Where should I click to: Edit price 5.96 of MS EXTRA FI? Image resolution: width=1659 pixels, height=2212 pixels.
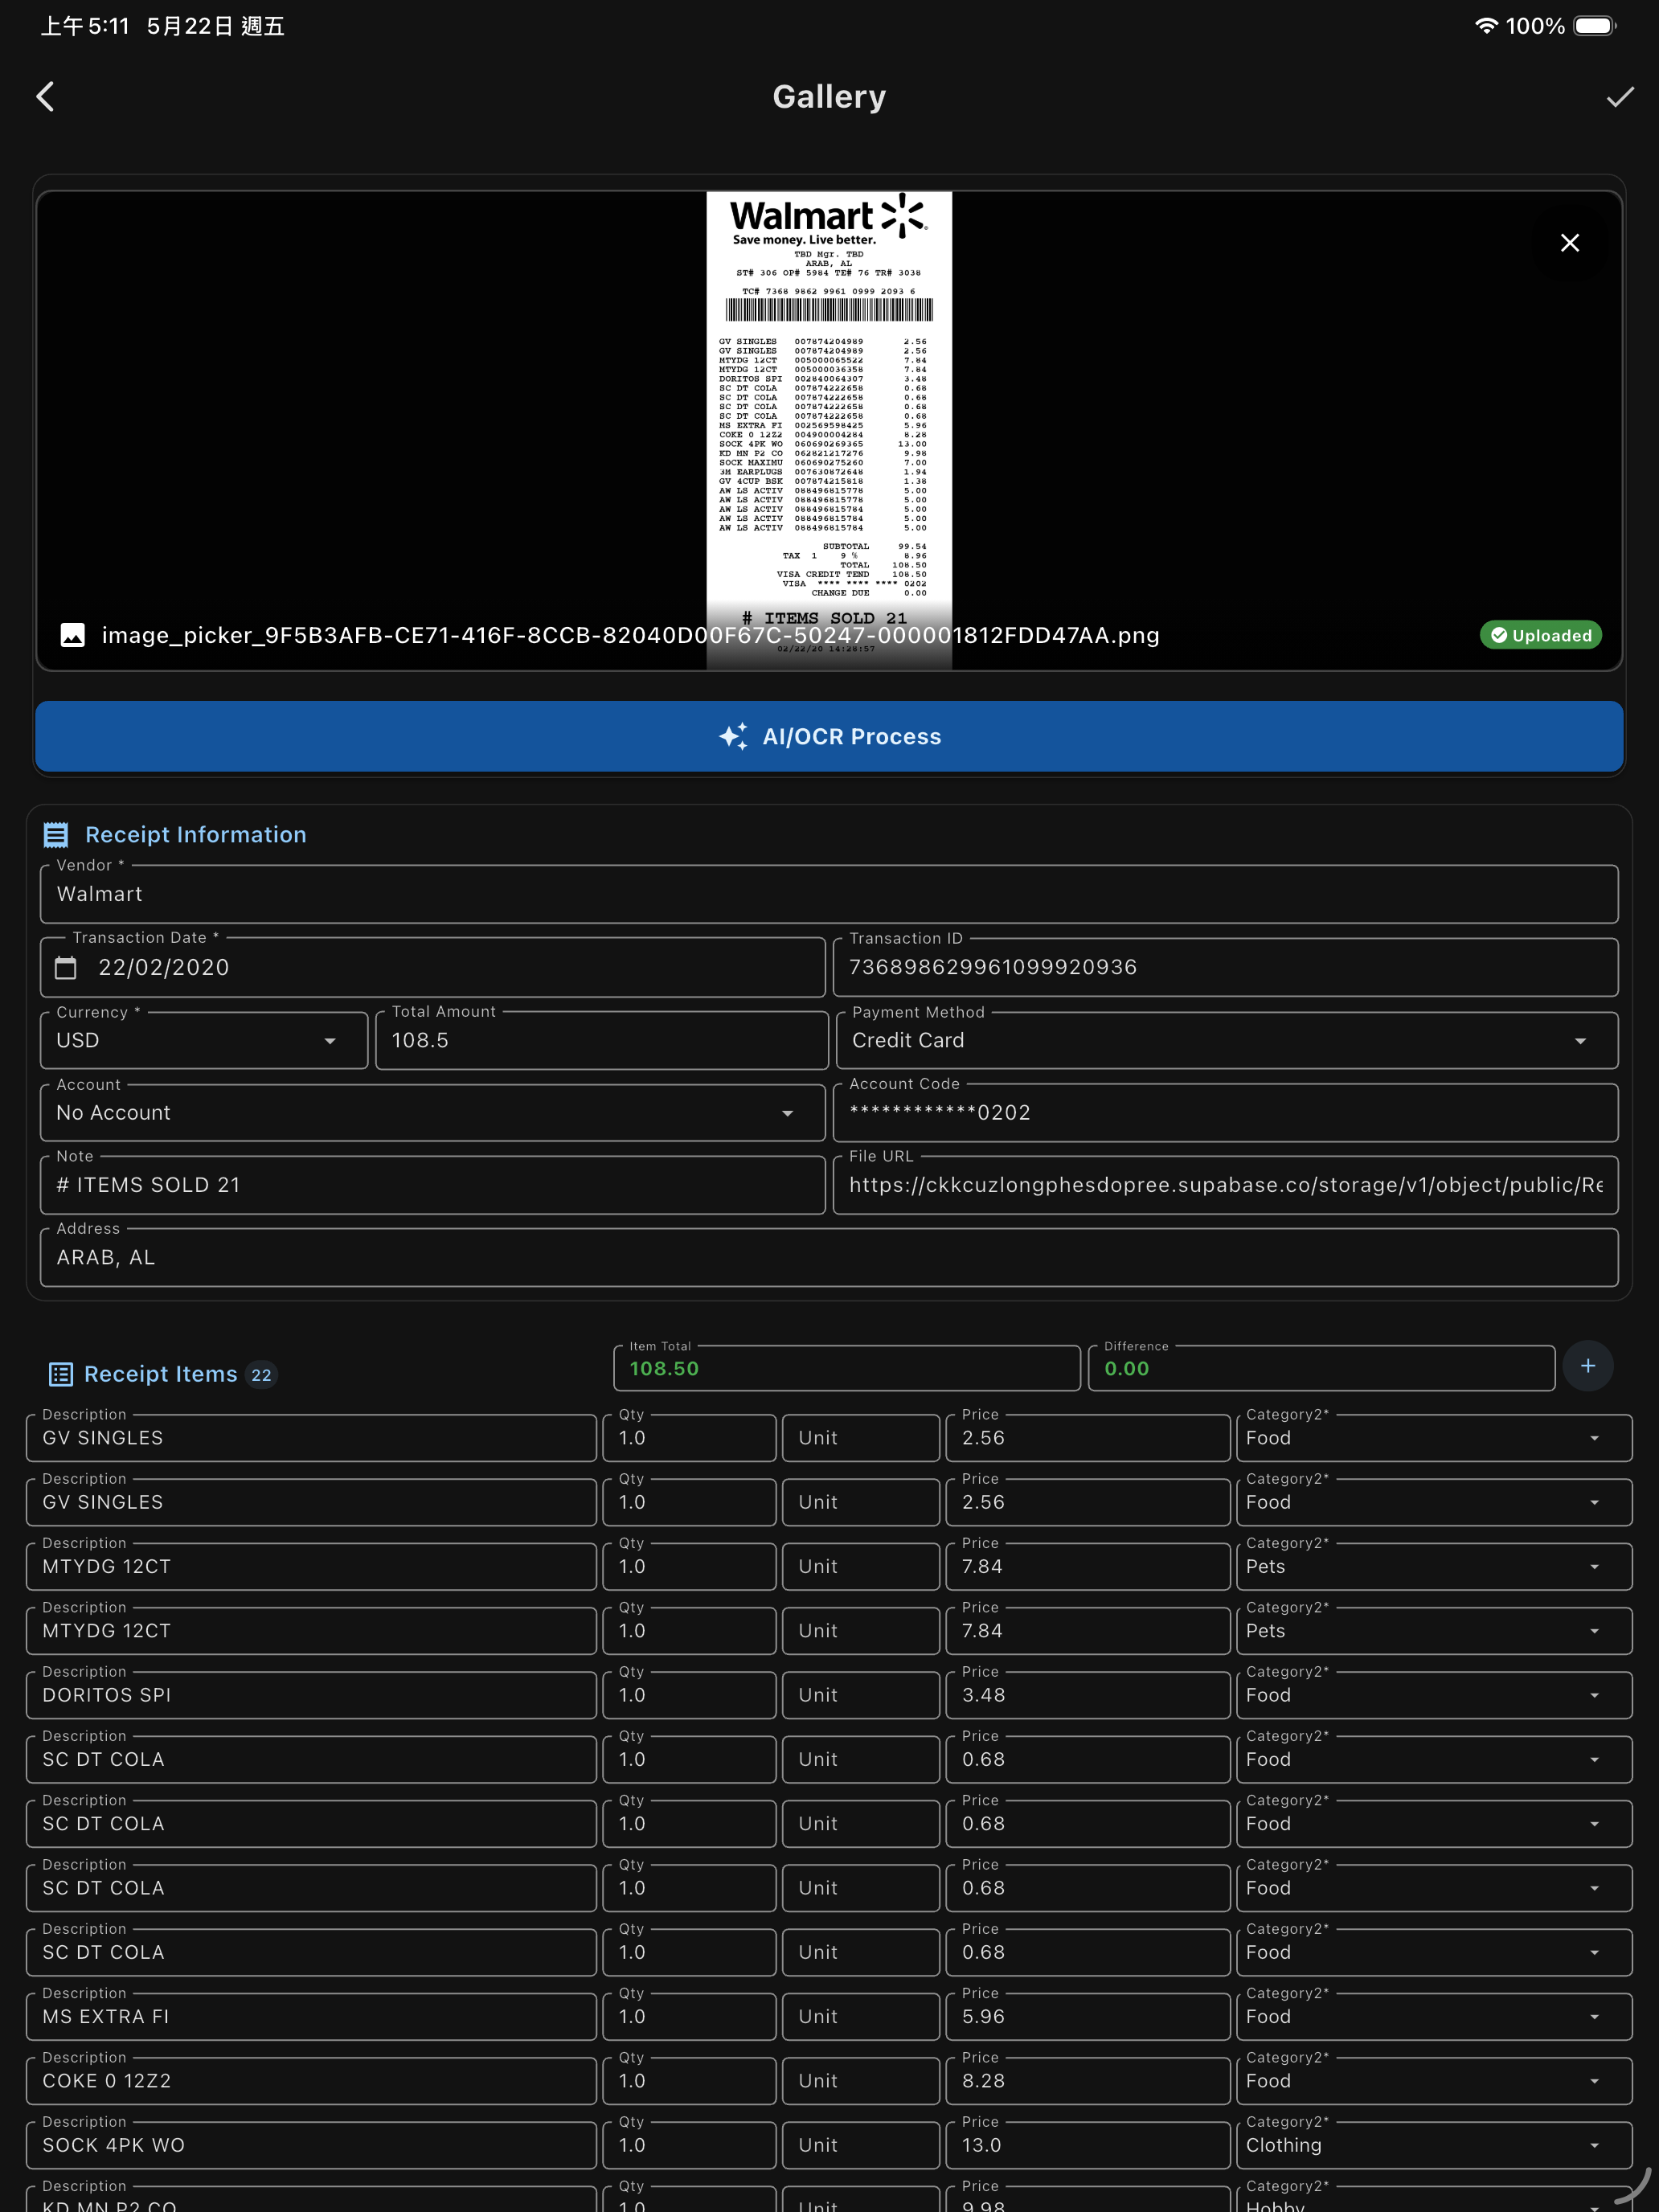coord(1088,2016)
